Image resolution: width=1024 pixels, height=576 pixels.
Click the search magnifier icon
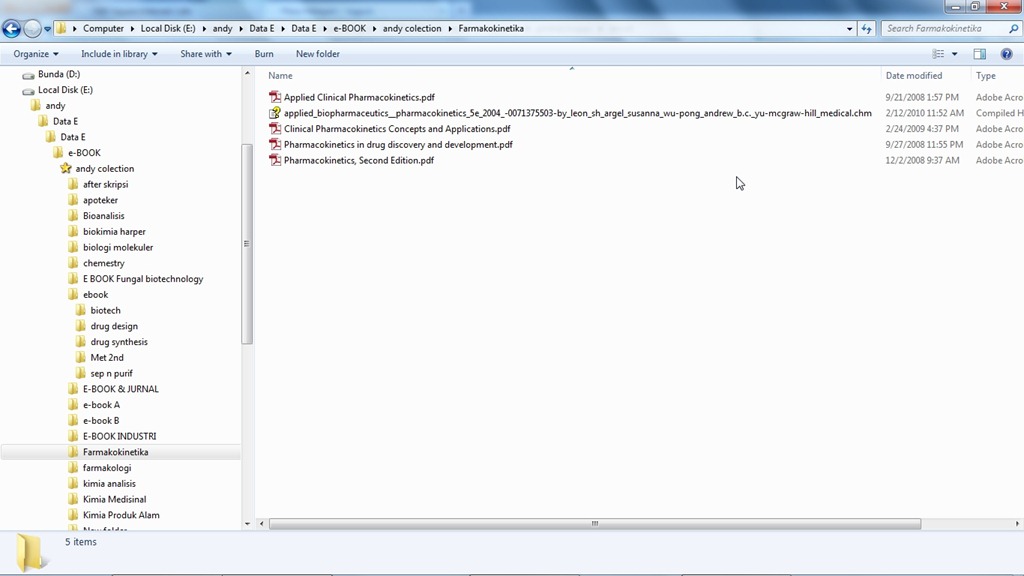[1013, 29]
